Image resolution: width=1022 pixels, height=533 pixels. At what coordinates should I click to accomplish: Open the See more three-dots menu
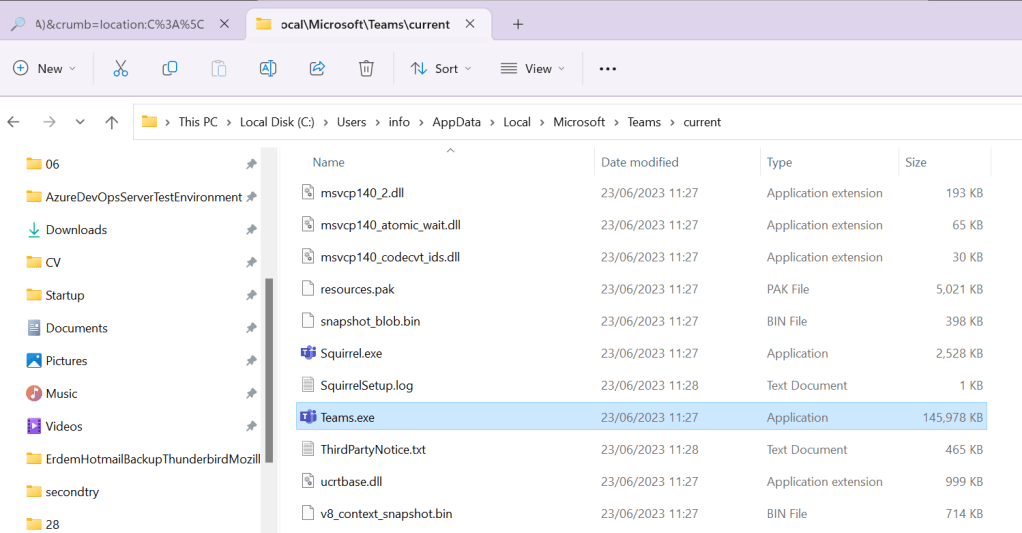tap(607, 68)
